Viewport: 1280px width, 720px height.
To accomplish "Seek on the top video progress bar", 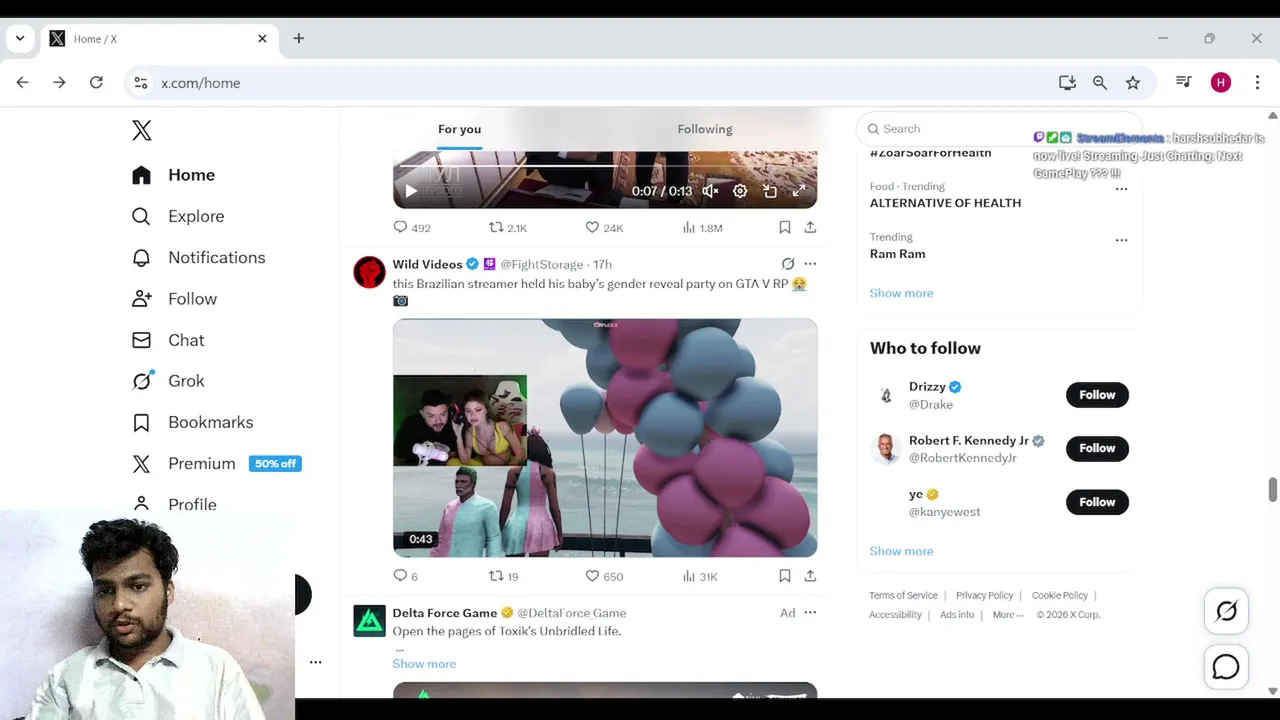I will point(605,166).
